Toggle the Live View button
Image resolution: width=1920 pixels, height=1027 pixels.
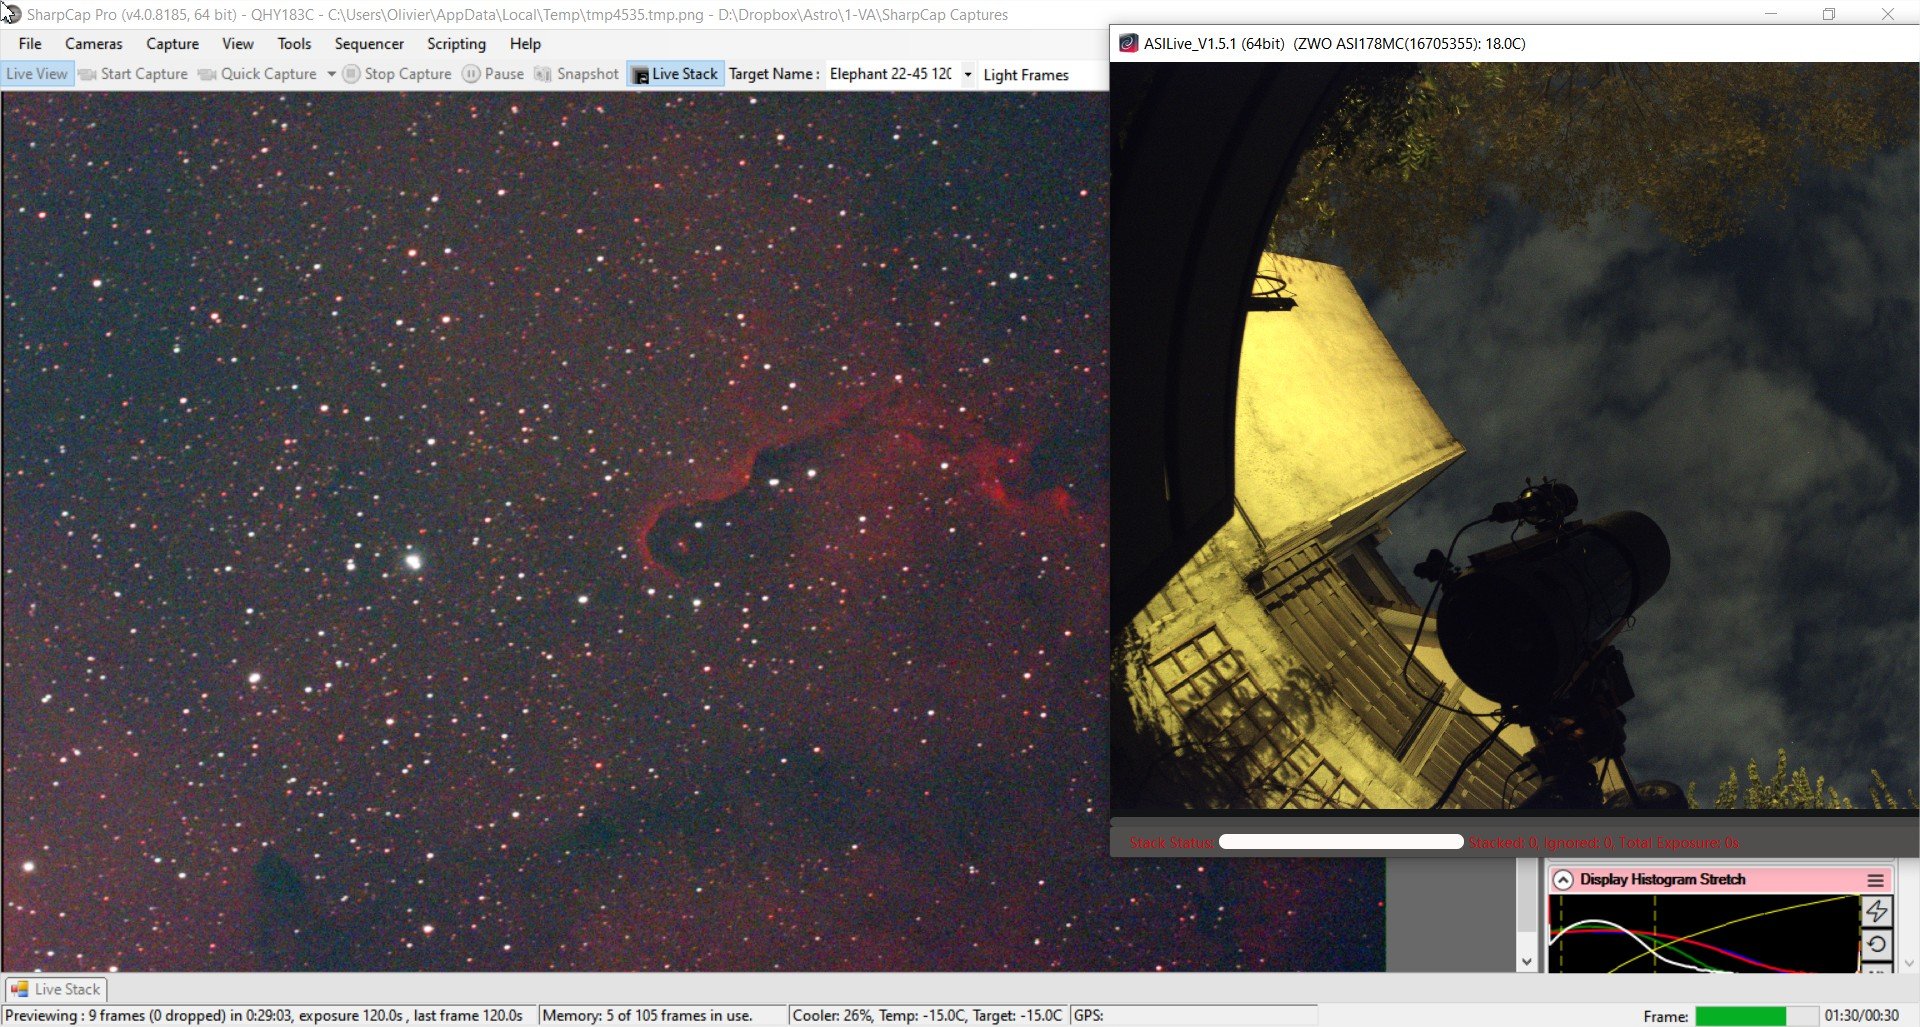coord(37,74)
